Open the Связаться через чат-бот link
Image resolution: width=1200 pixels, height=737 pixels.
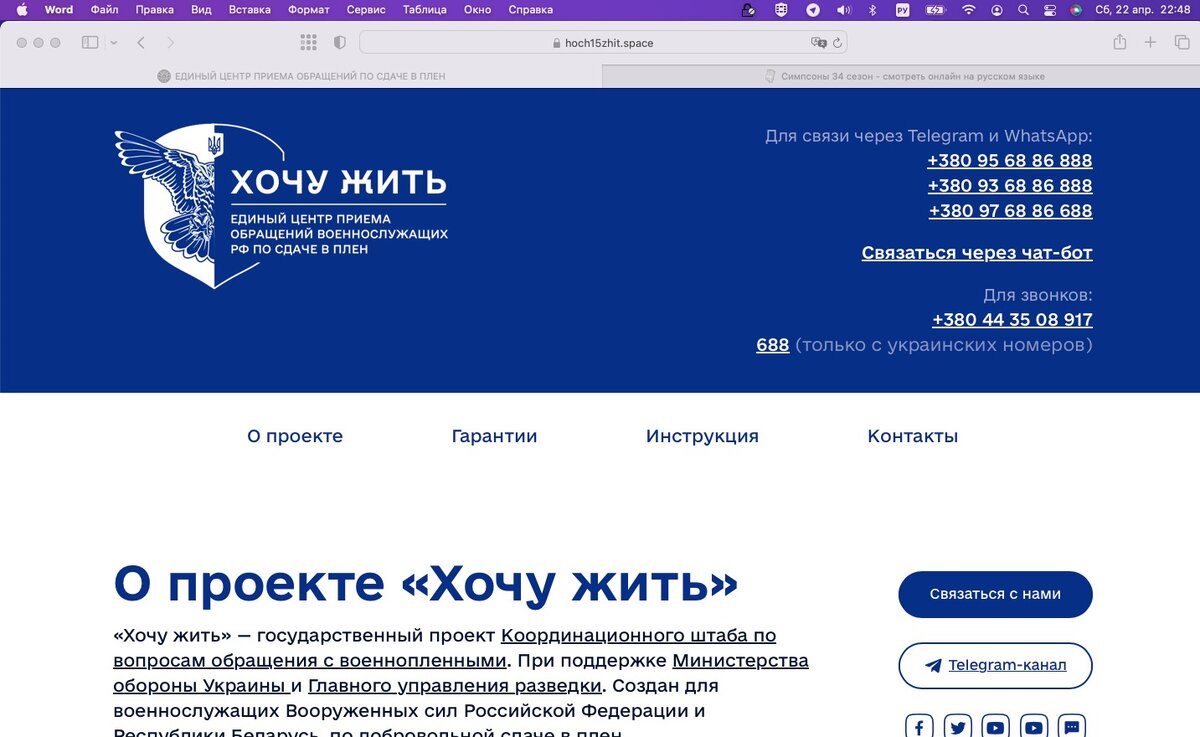[x=977, y=253]
